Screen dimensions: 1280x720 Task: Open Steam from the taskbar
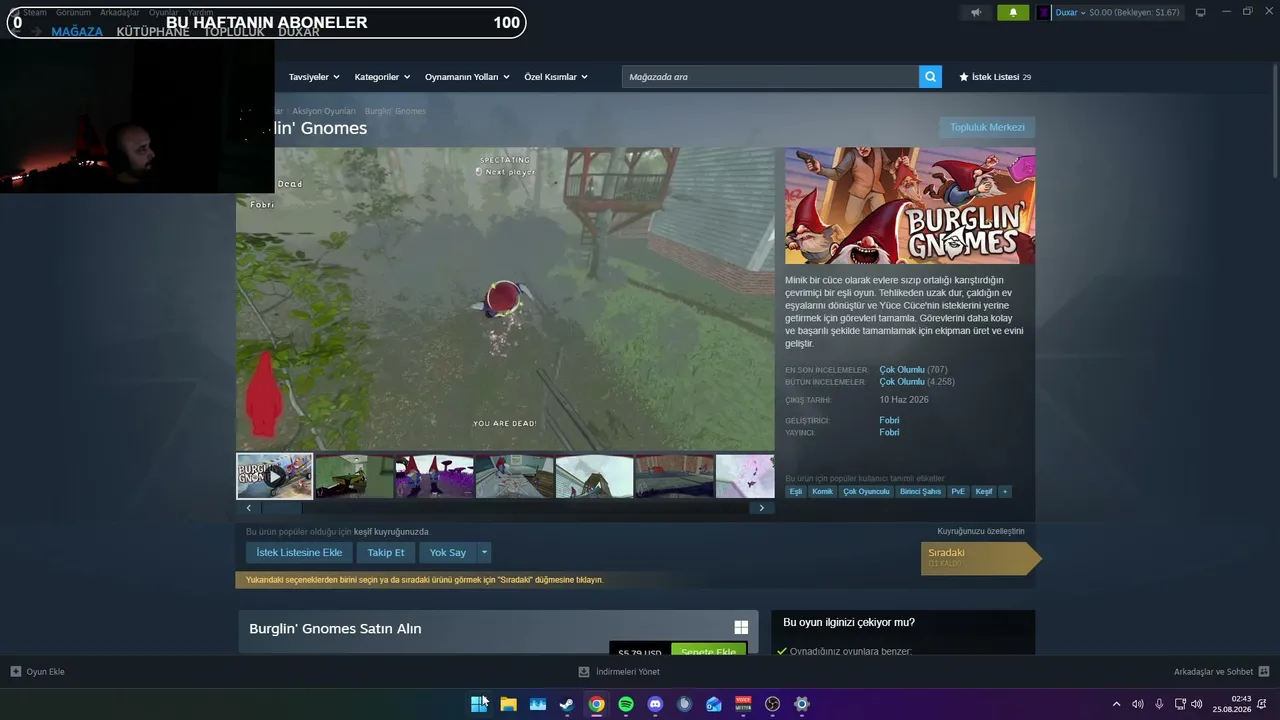pos(567,704)
